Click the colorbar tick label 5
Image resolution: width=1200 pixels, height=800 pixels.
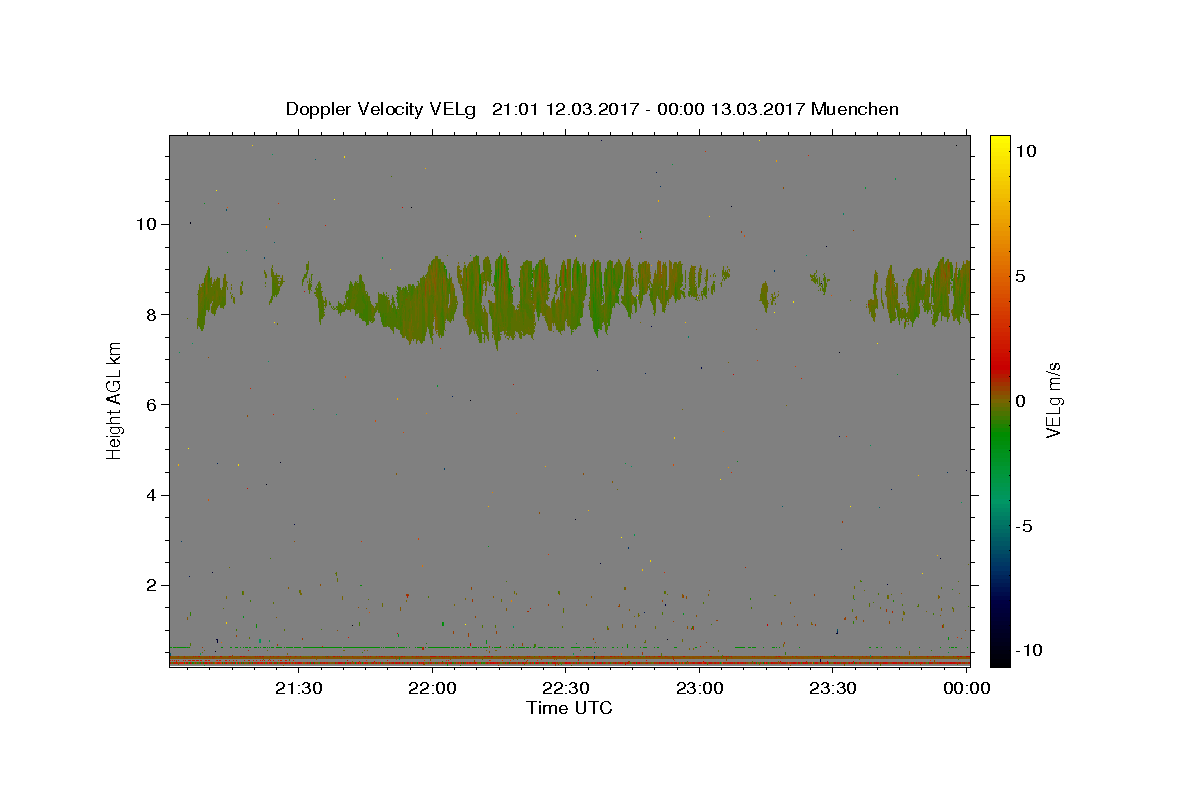click(1020, 276)
